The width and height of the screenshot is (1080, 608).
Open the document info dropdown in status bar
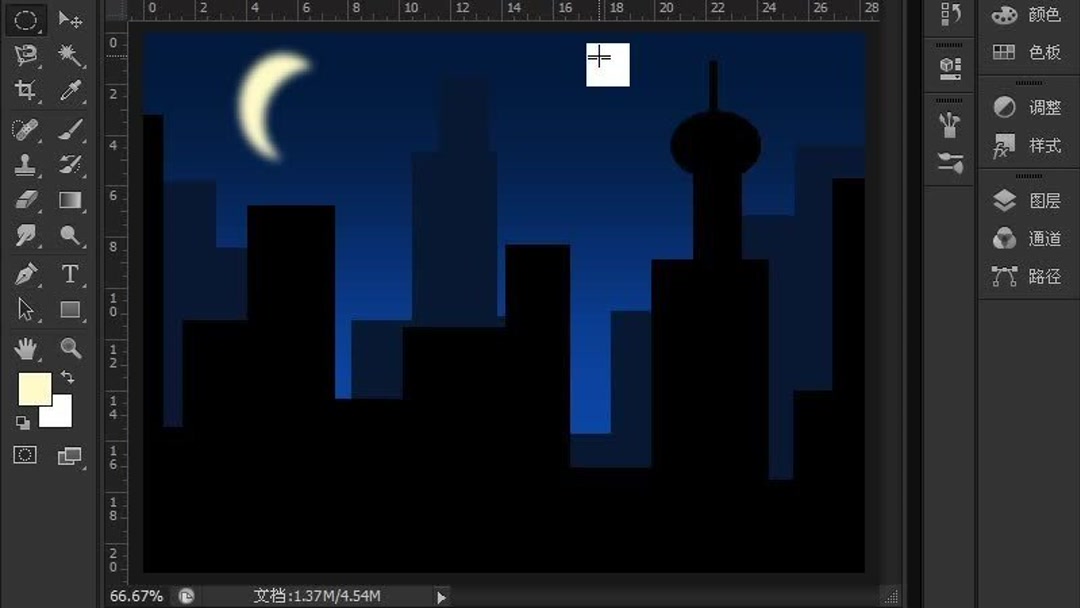440,596
